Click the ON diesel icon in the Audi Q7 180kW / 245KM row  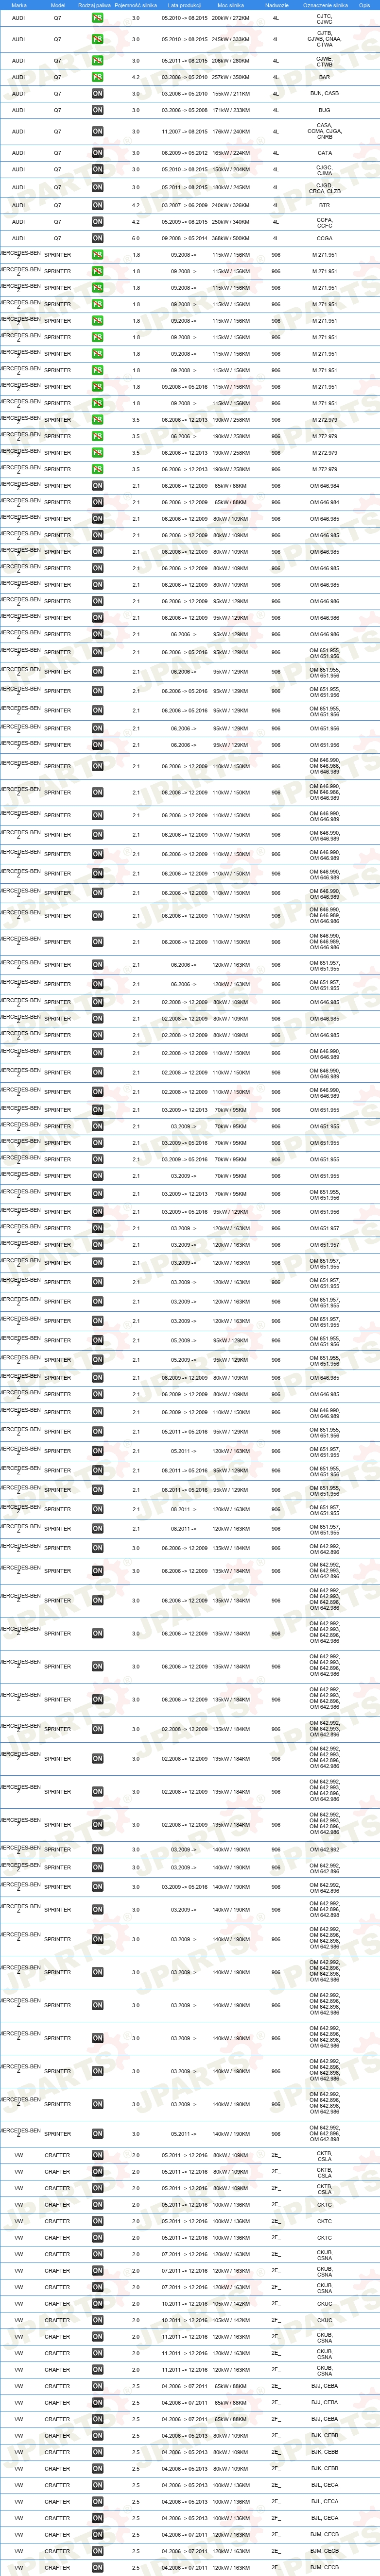coord(97,187)
